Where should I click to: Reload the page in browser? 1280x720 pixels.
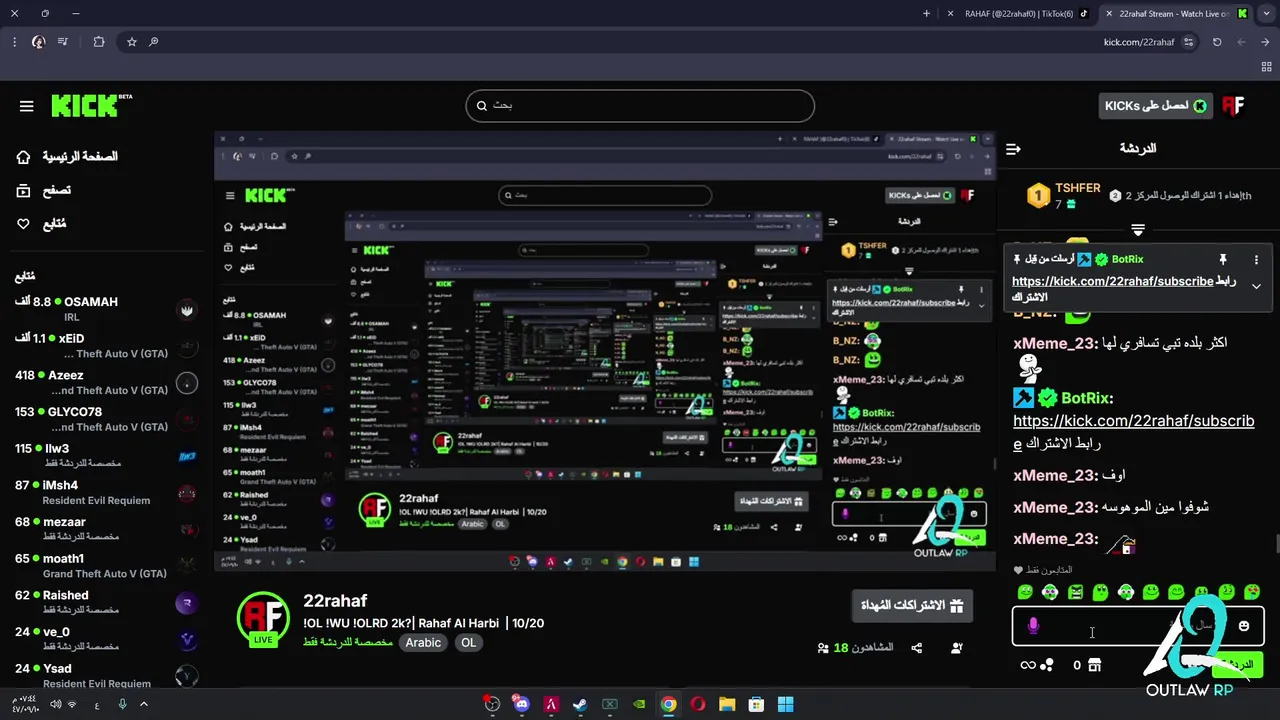1217,42
